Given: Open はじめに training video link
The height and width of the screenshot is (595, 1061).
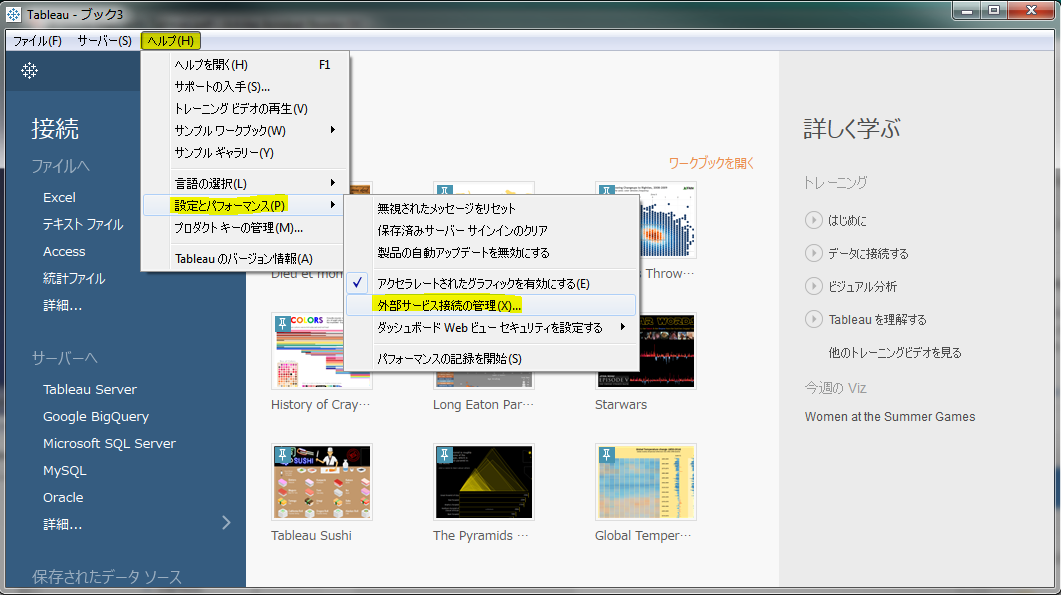Looking at the screenshot, I should coord(847,221).
